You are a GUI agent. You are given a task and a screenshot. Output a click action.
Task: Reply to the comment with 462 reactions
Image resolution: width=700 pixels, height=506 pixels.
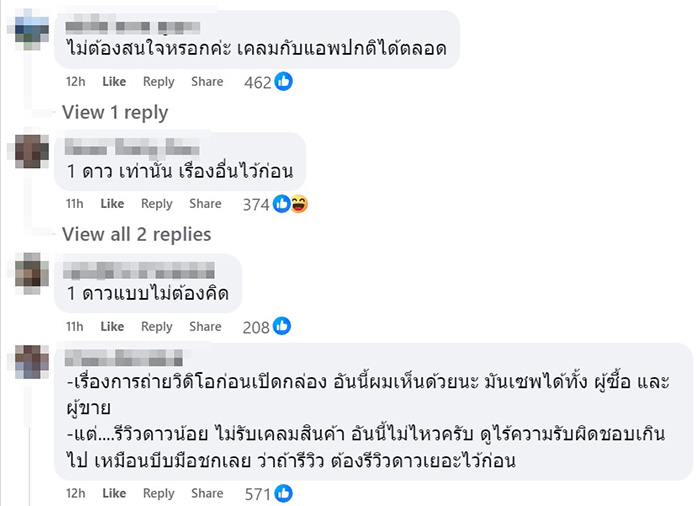point(158,82)
